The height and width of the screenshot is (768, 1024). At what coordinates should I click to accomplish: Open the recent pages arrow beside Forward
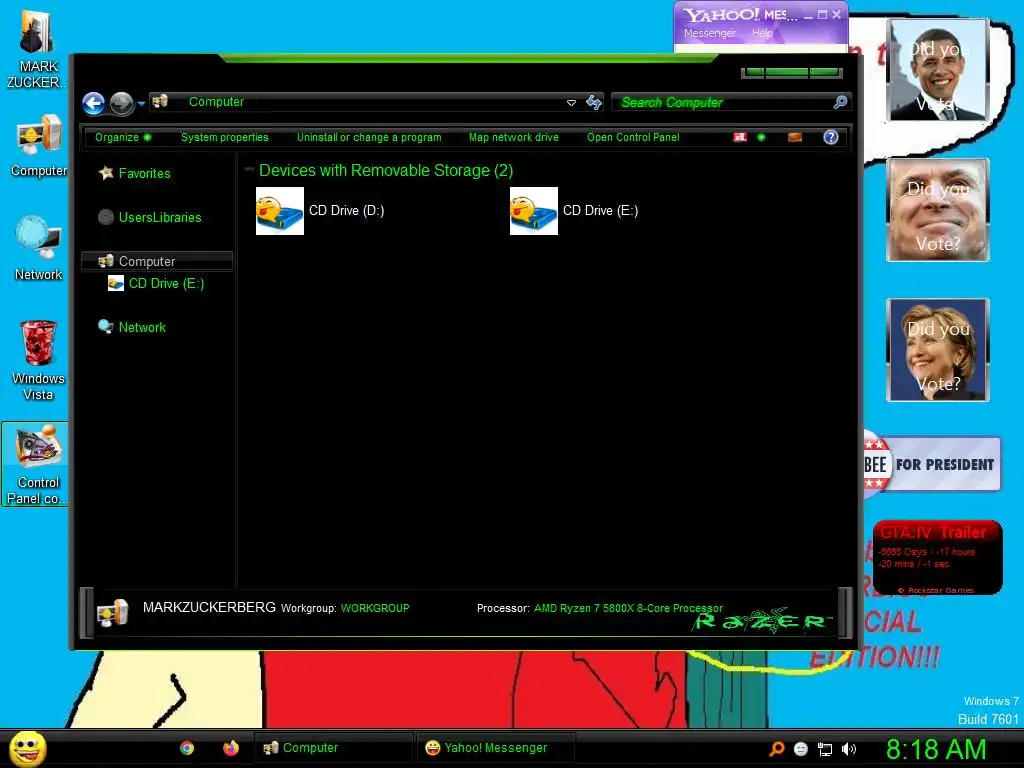(141, 103)
